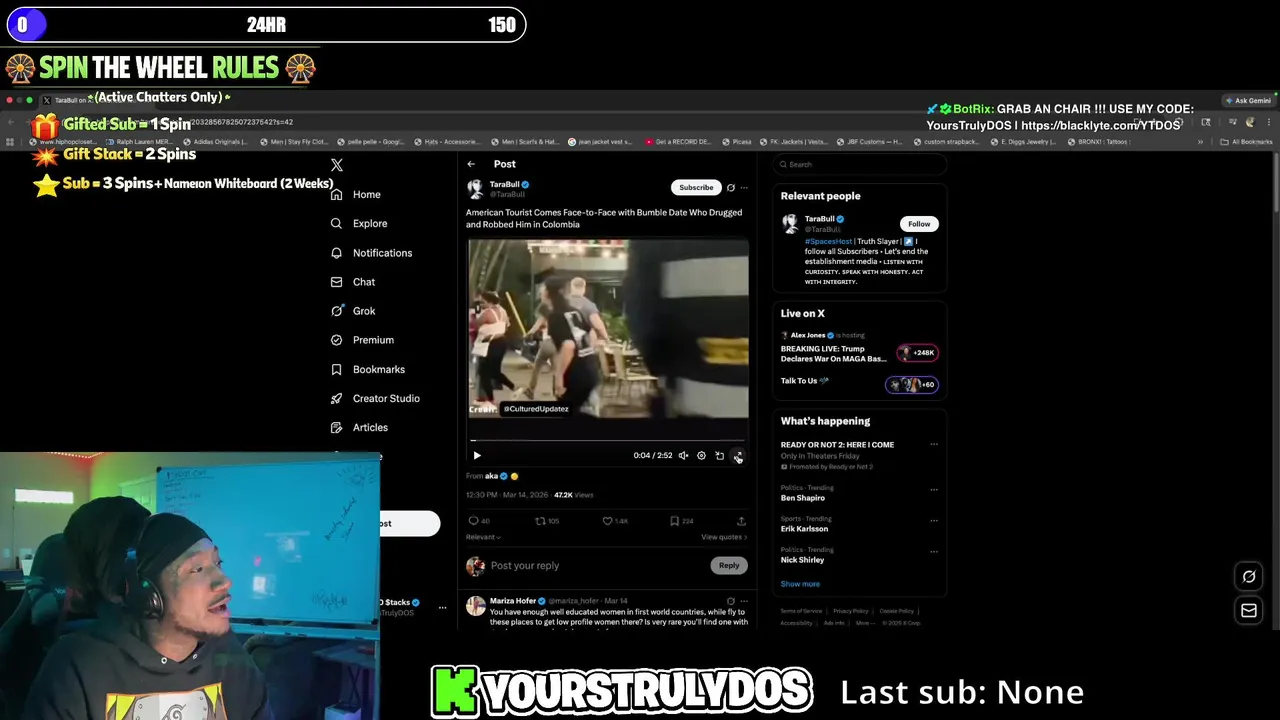Image resolution: width=1280 pixels, height=720 pixels.
Task: Click the Privacy Policy footer link
Action: point(851,611)
